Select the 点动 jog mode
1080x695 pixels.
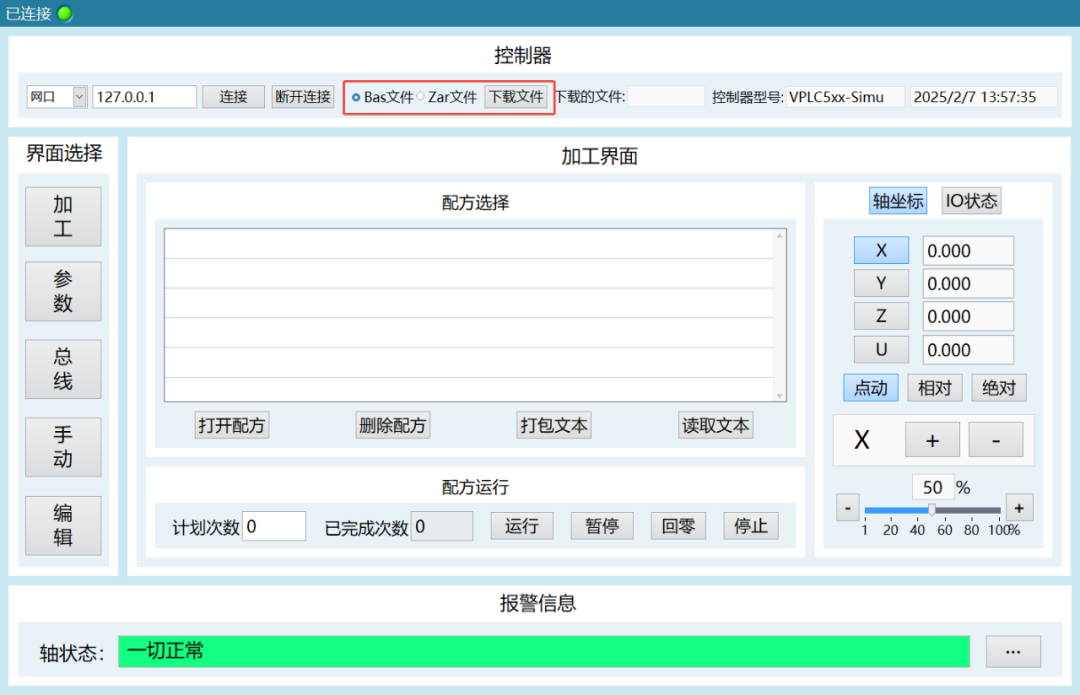tap(871, 388)
